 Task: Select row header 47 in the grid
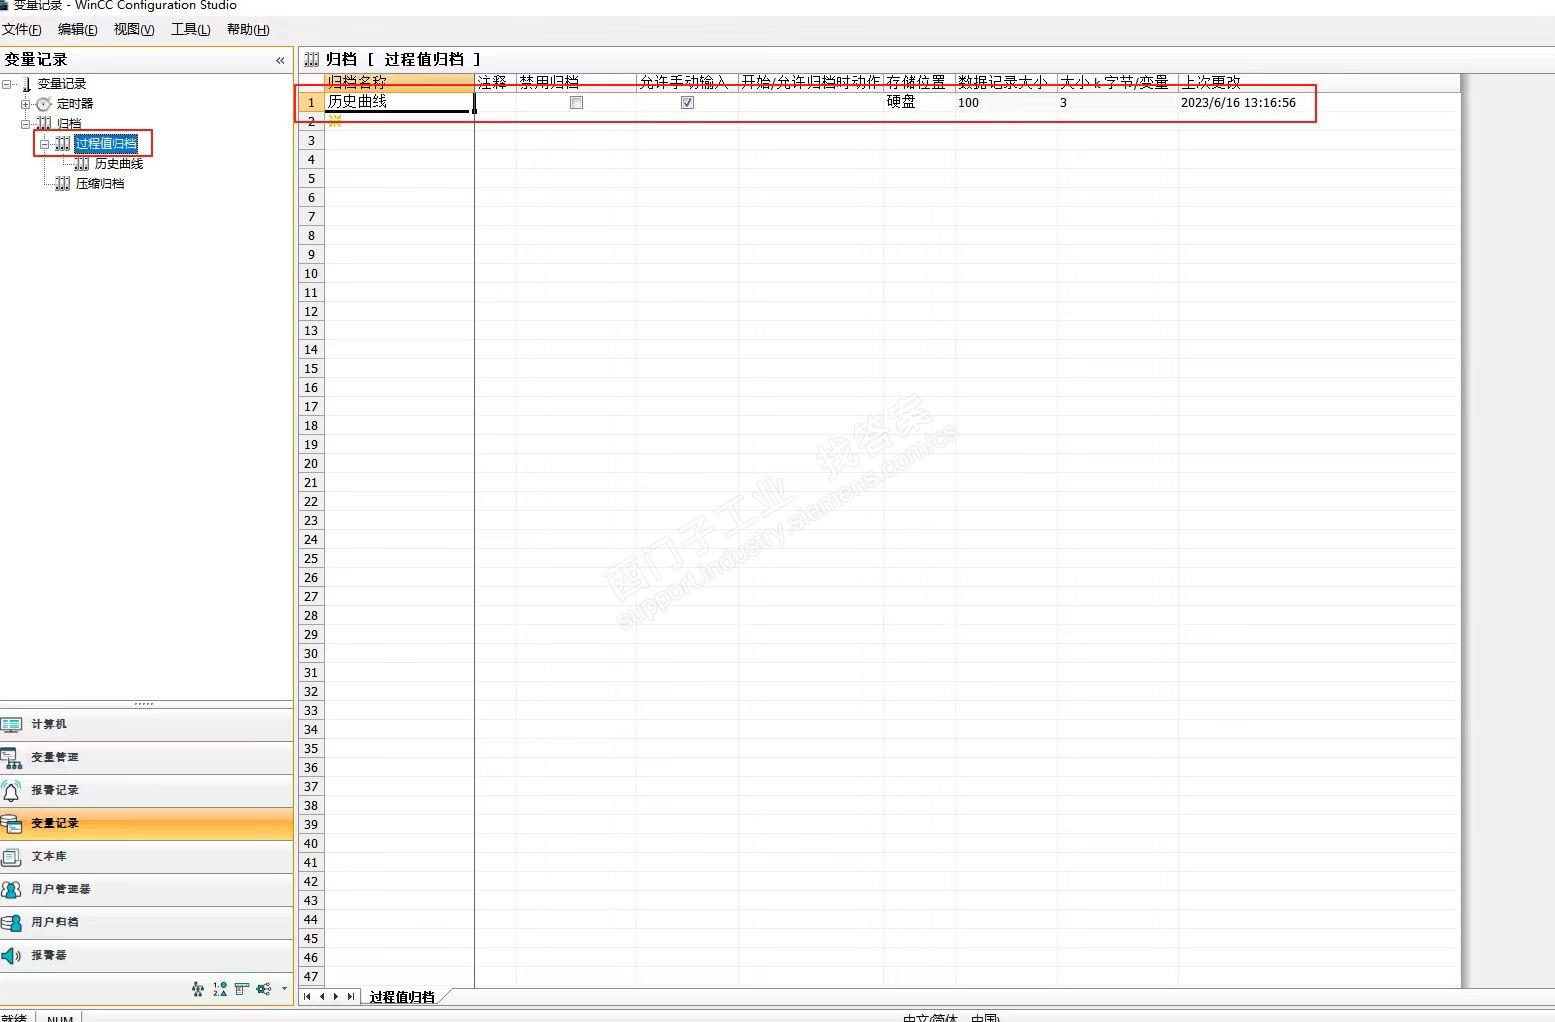311,976
